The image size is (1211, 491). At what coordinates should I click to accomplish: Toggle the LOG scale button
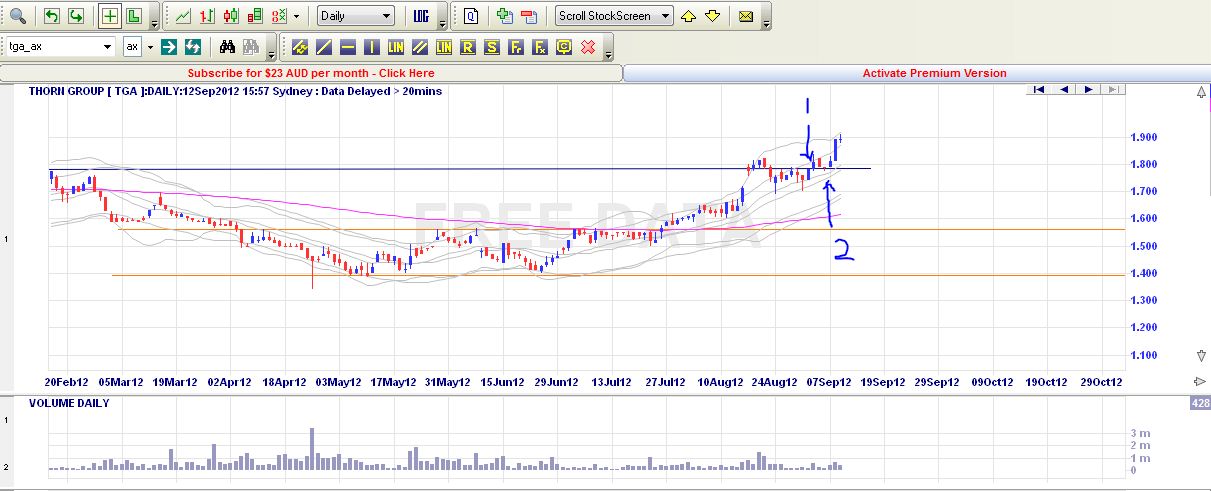[421, 16]
